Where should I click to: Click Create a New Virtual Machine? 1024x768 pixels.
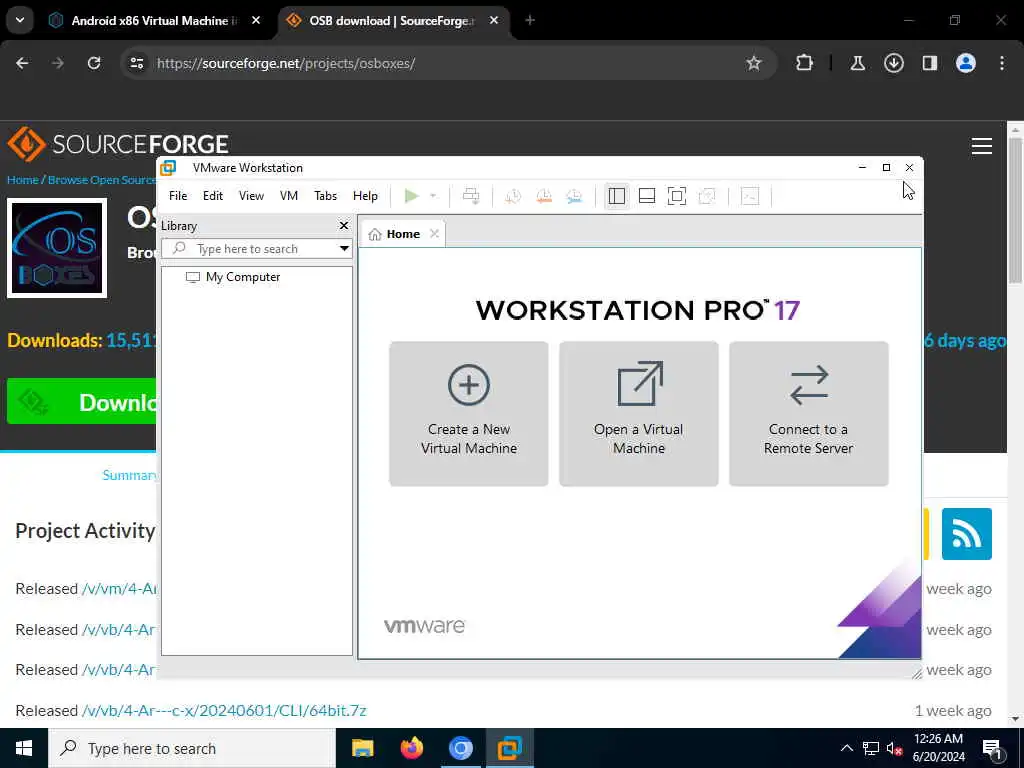click(469, 414)
